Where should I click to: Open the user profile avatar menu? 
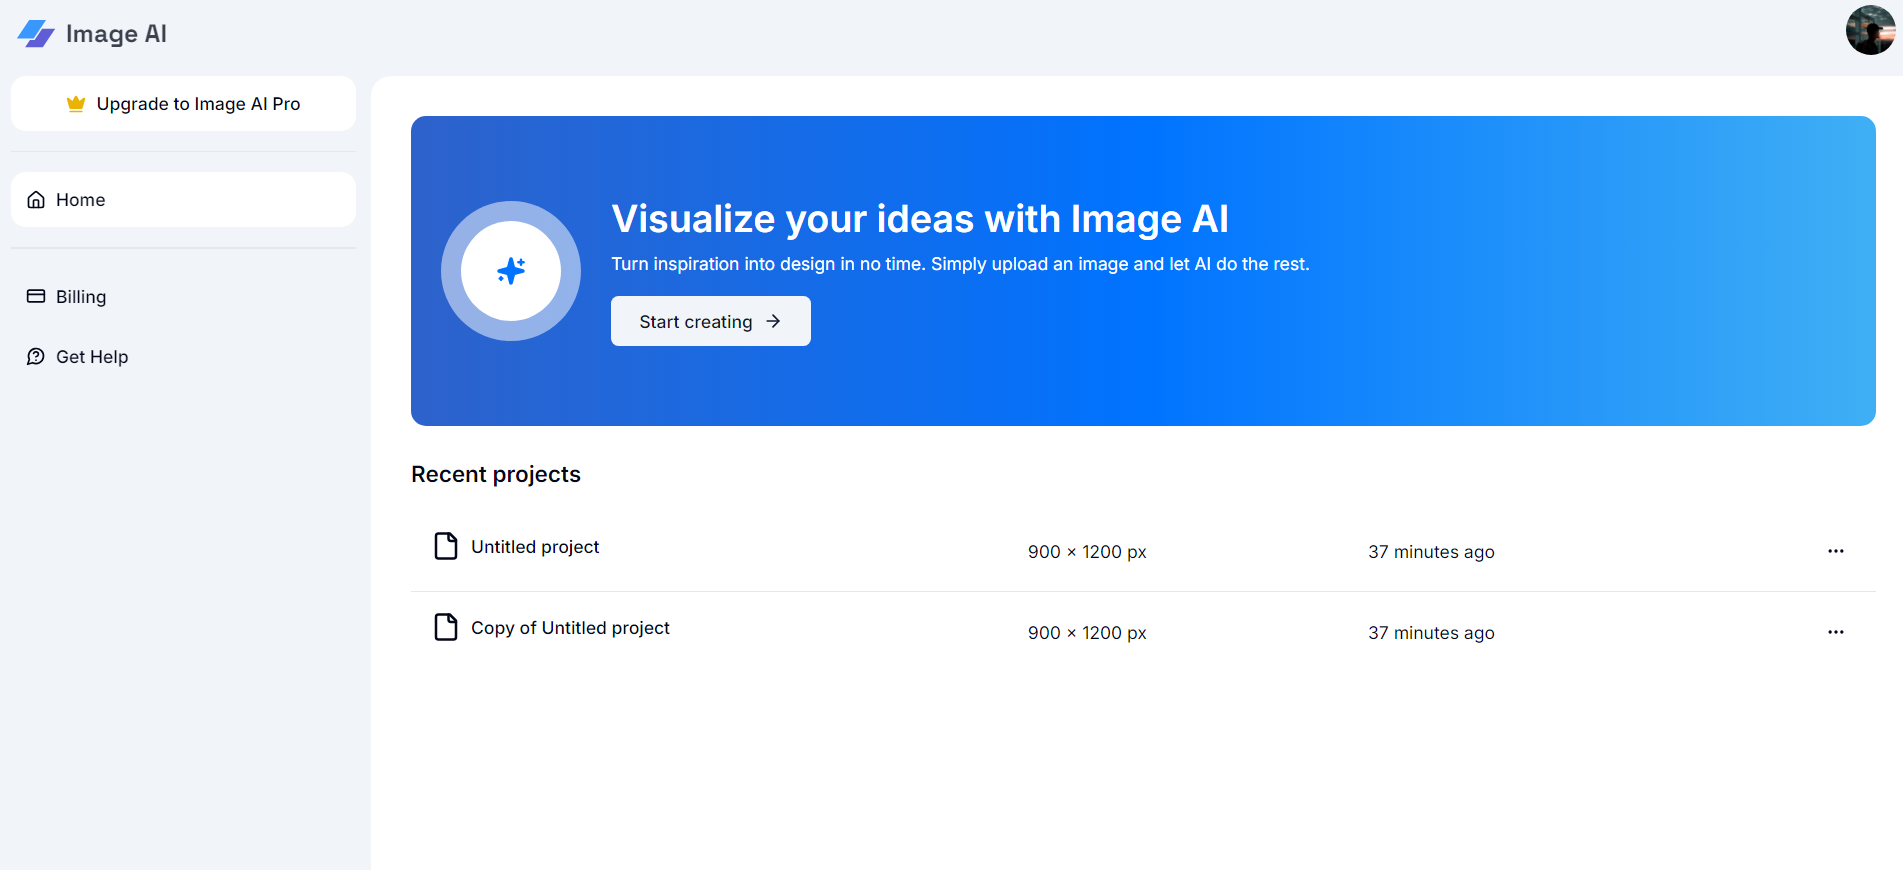pyautogui.click(x=1870, y=30)
